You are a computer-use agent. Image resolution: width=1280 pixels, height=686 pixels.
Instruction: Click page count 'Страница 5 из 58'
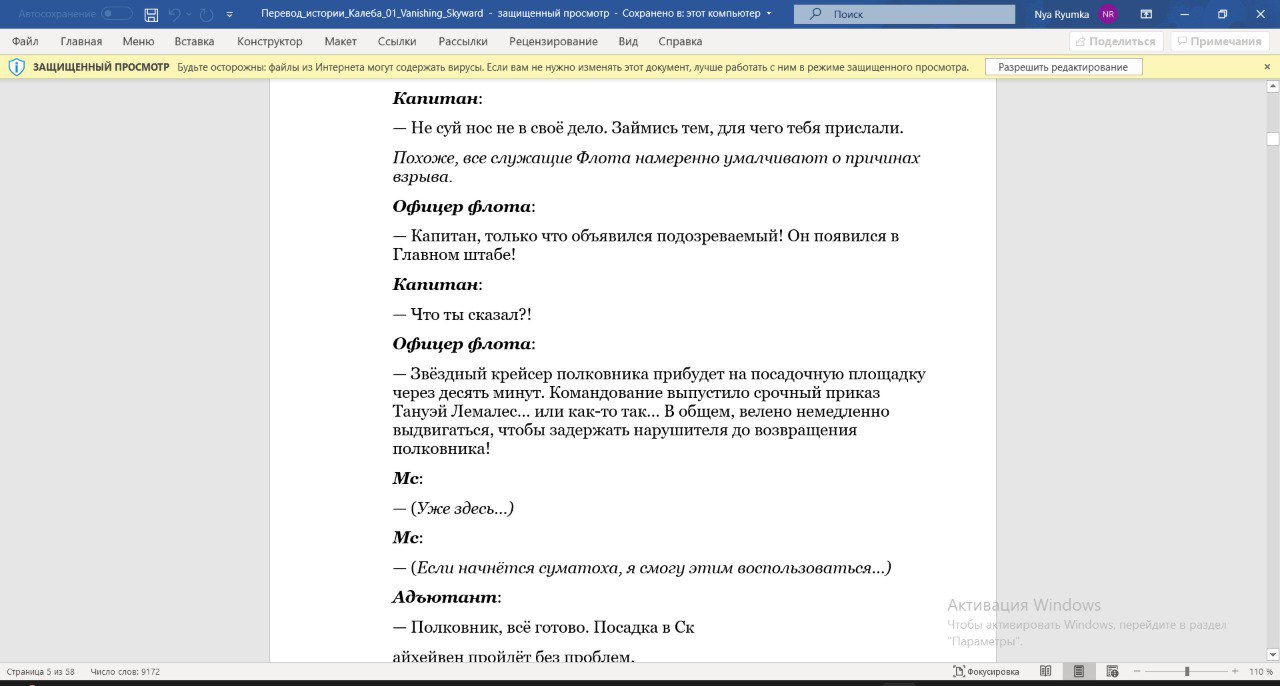click(41, 672)
